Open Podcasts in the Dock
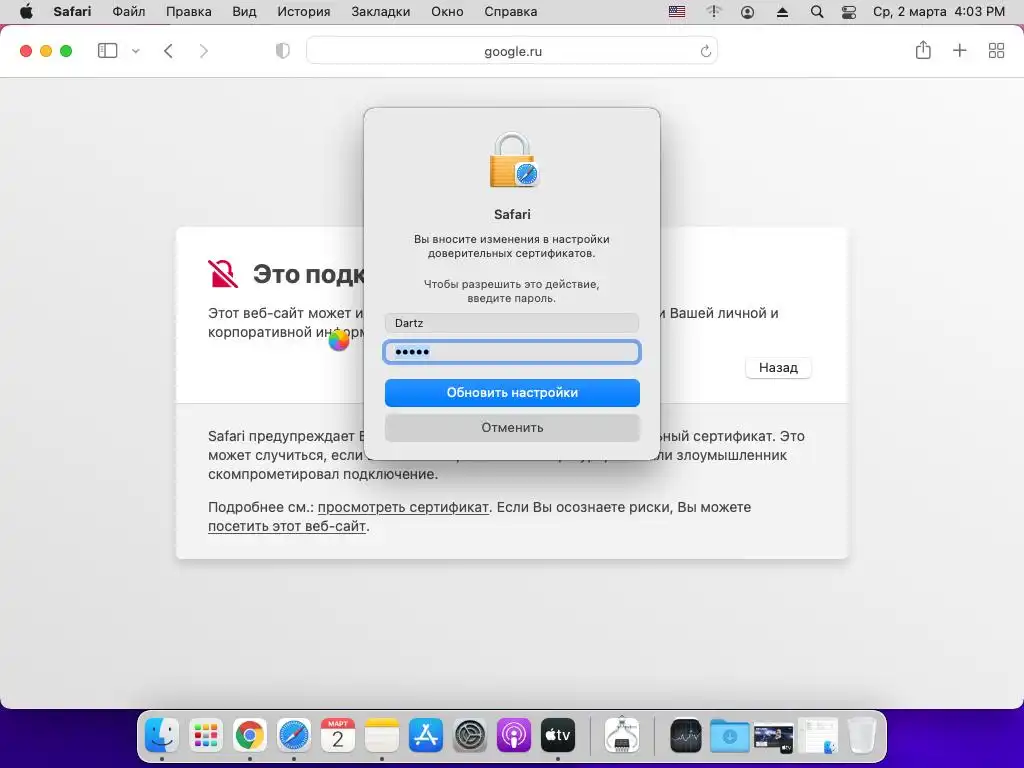 pyautogui.click(x=514, y=735)
